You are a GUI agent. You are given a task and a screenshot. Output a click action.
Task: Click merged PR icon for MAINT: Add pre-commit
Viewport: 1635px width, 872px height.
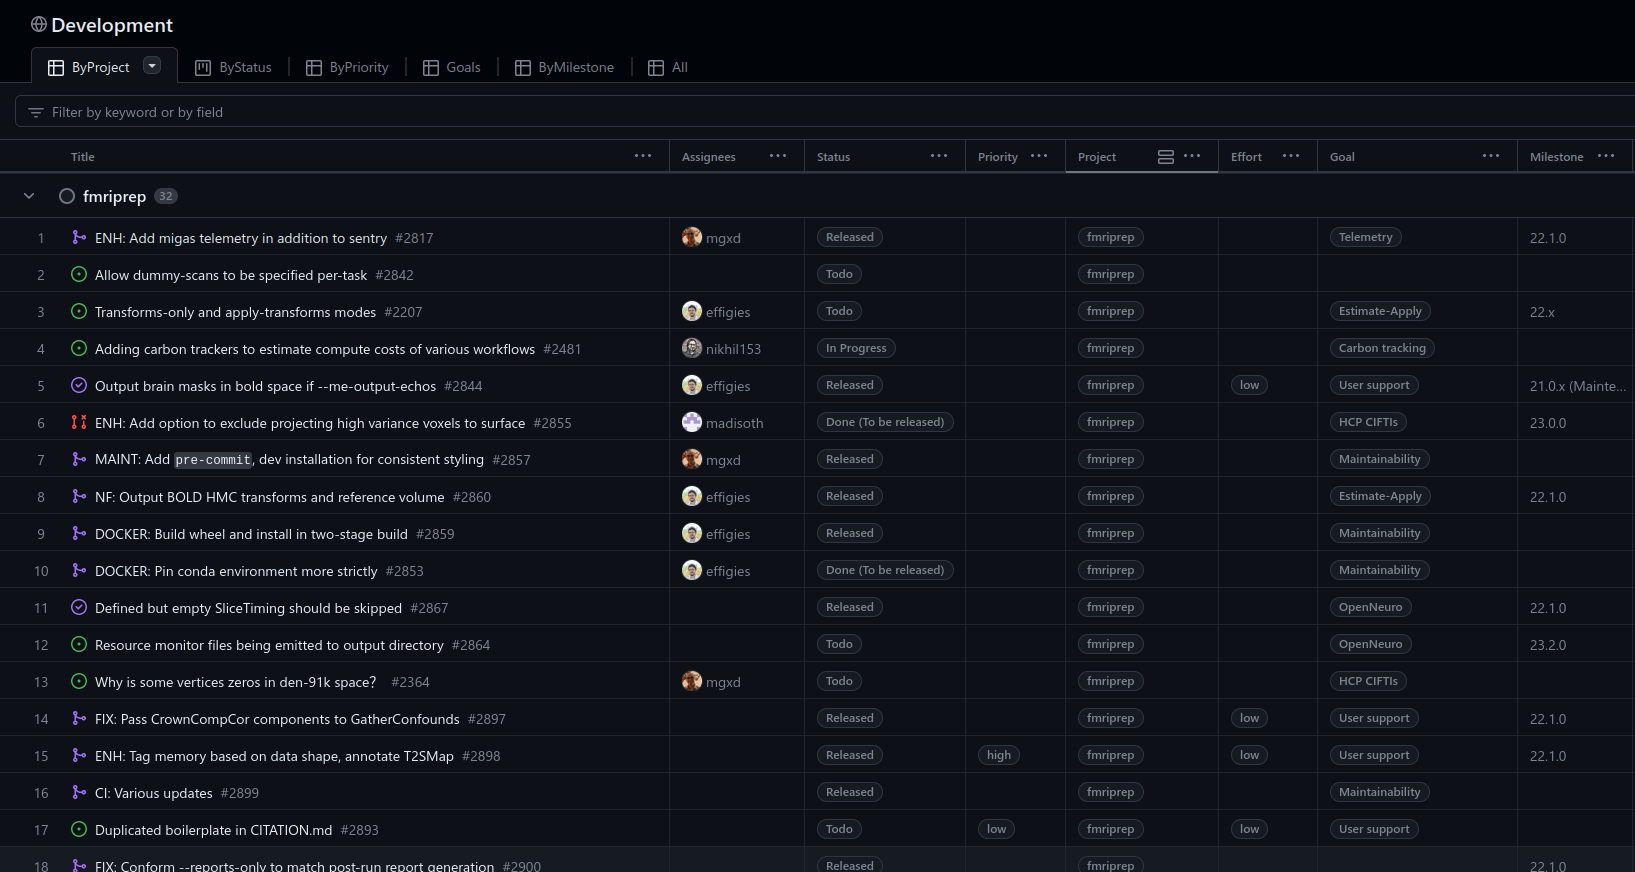click(x=79, y=459)
